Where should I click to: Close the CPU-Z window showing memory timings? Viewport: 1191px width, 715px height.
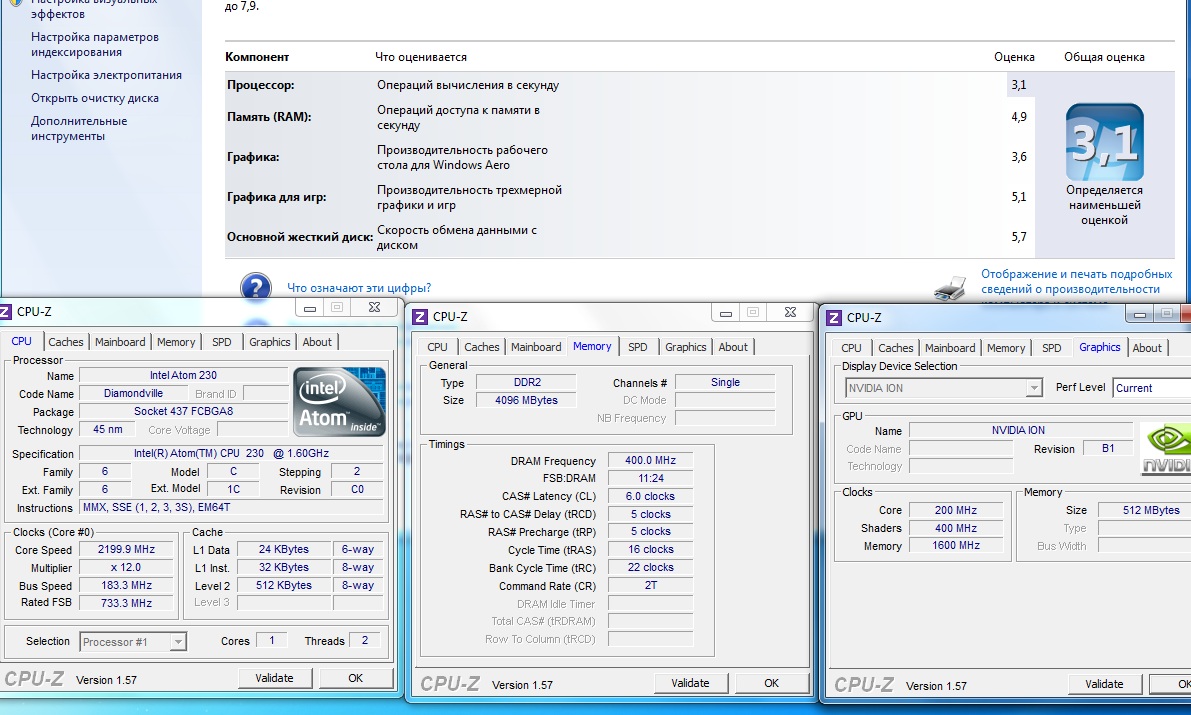tap(790, 312)
